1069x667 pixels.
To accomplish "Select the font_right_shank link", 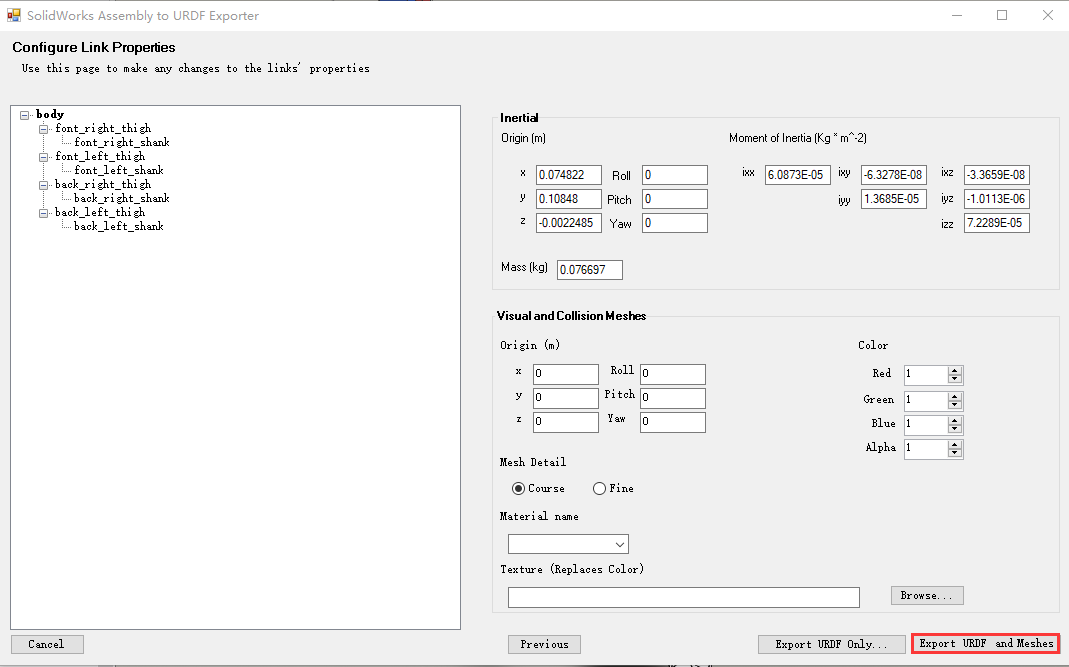I will [119, 142].
